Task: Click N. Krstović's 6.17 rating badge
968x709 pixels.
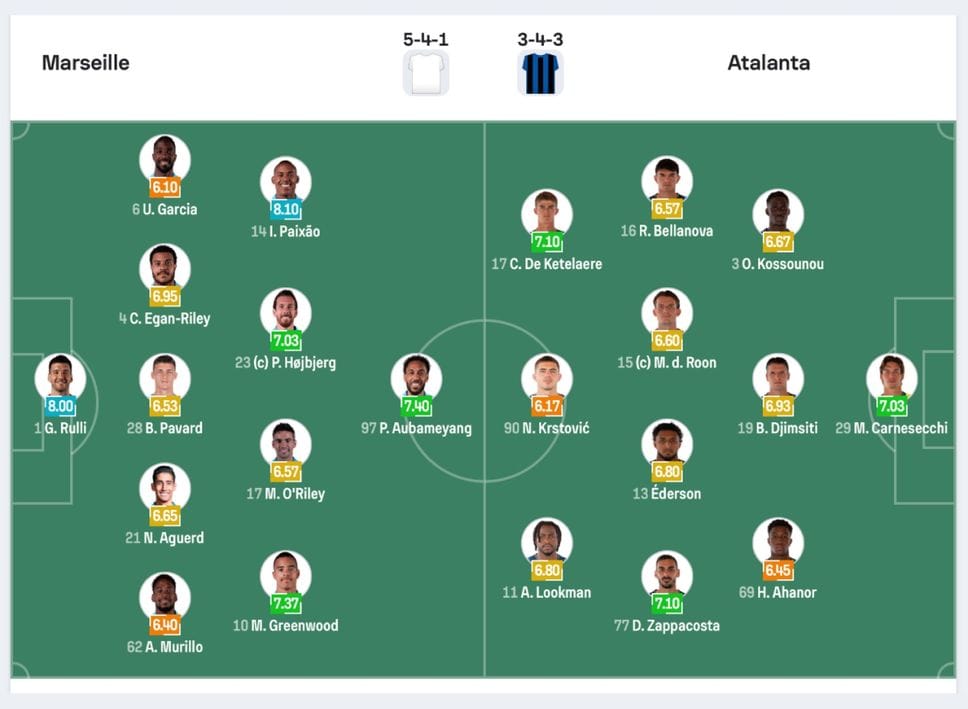Action: pyautogui.click(x=547, y=407)
